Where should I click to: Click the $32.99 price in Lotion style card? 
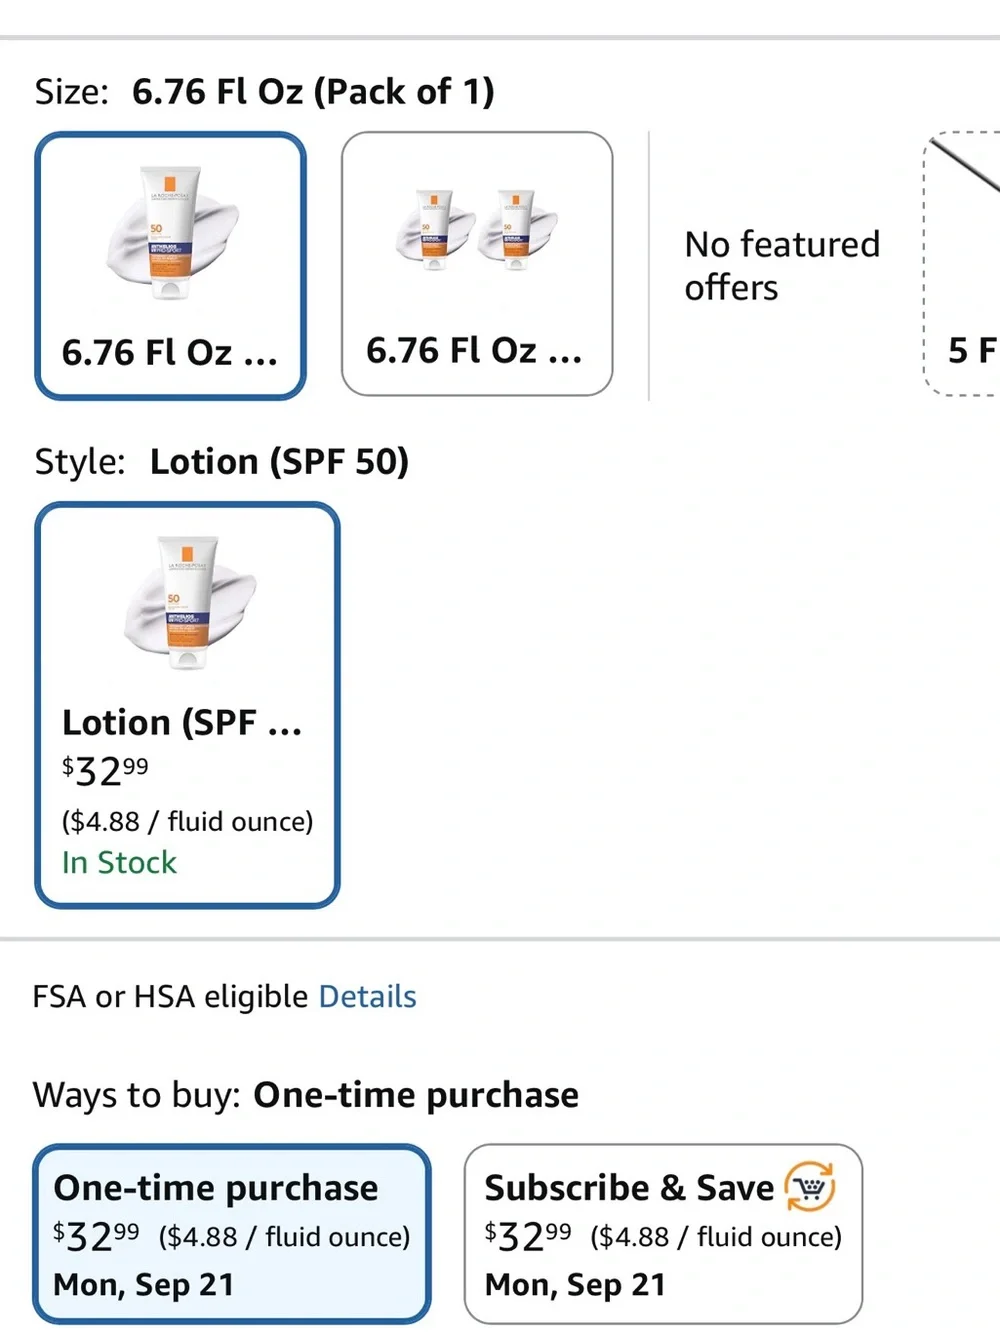pyautogui.click(x=105, y=771)
